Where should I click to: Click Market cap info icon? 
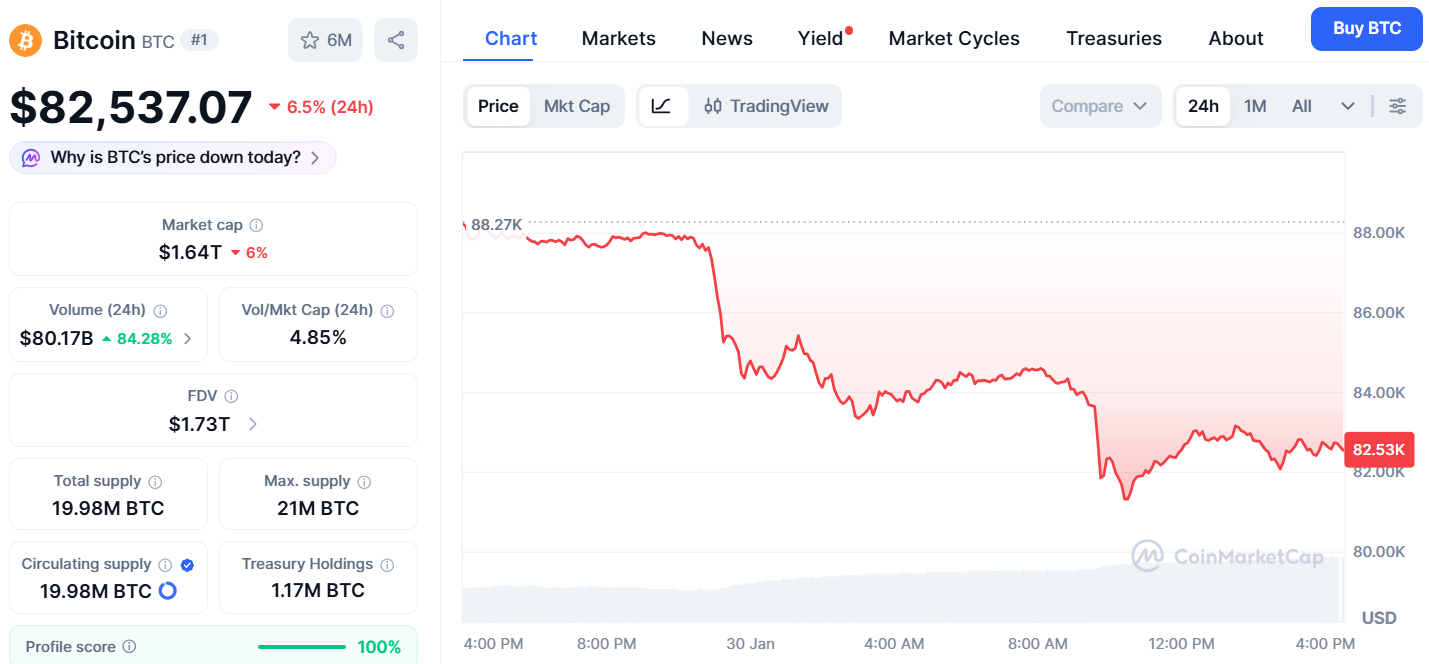pos(257,226)
